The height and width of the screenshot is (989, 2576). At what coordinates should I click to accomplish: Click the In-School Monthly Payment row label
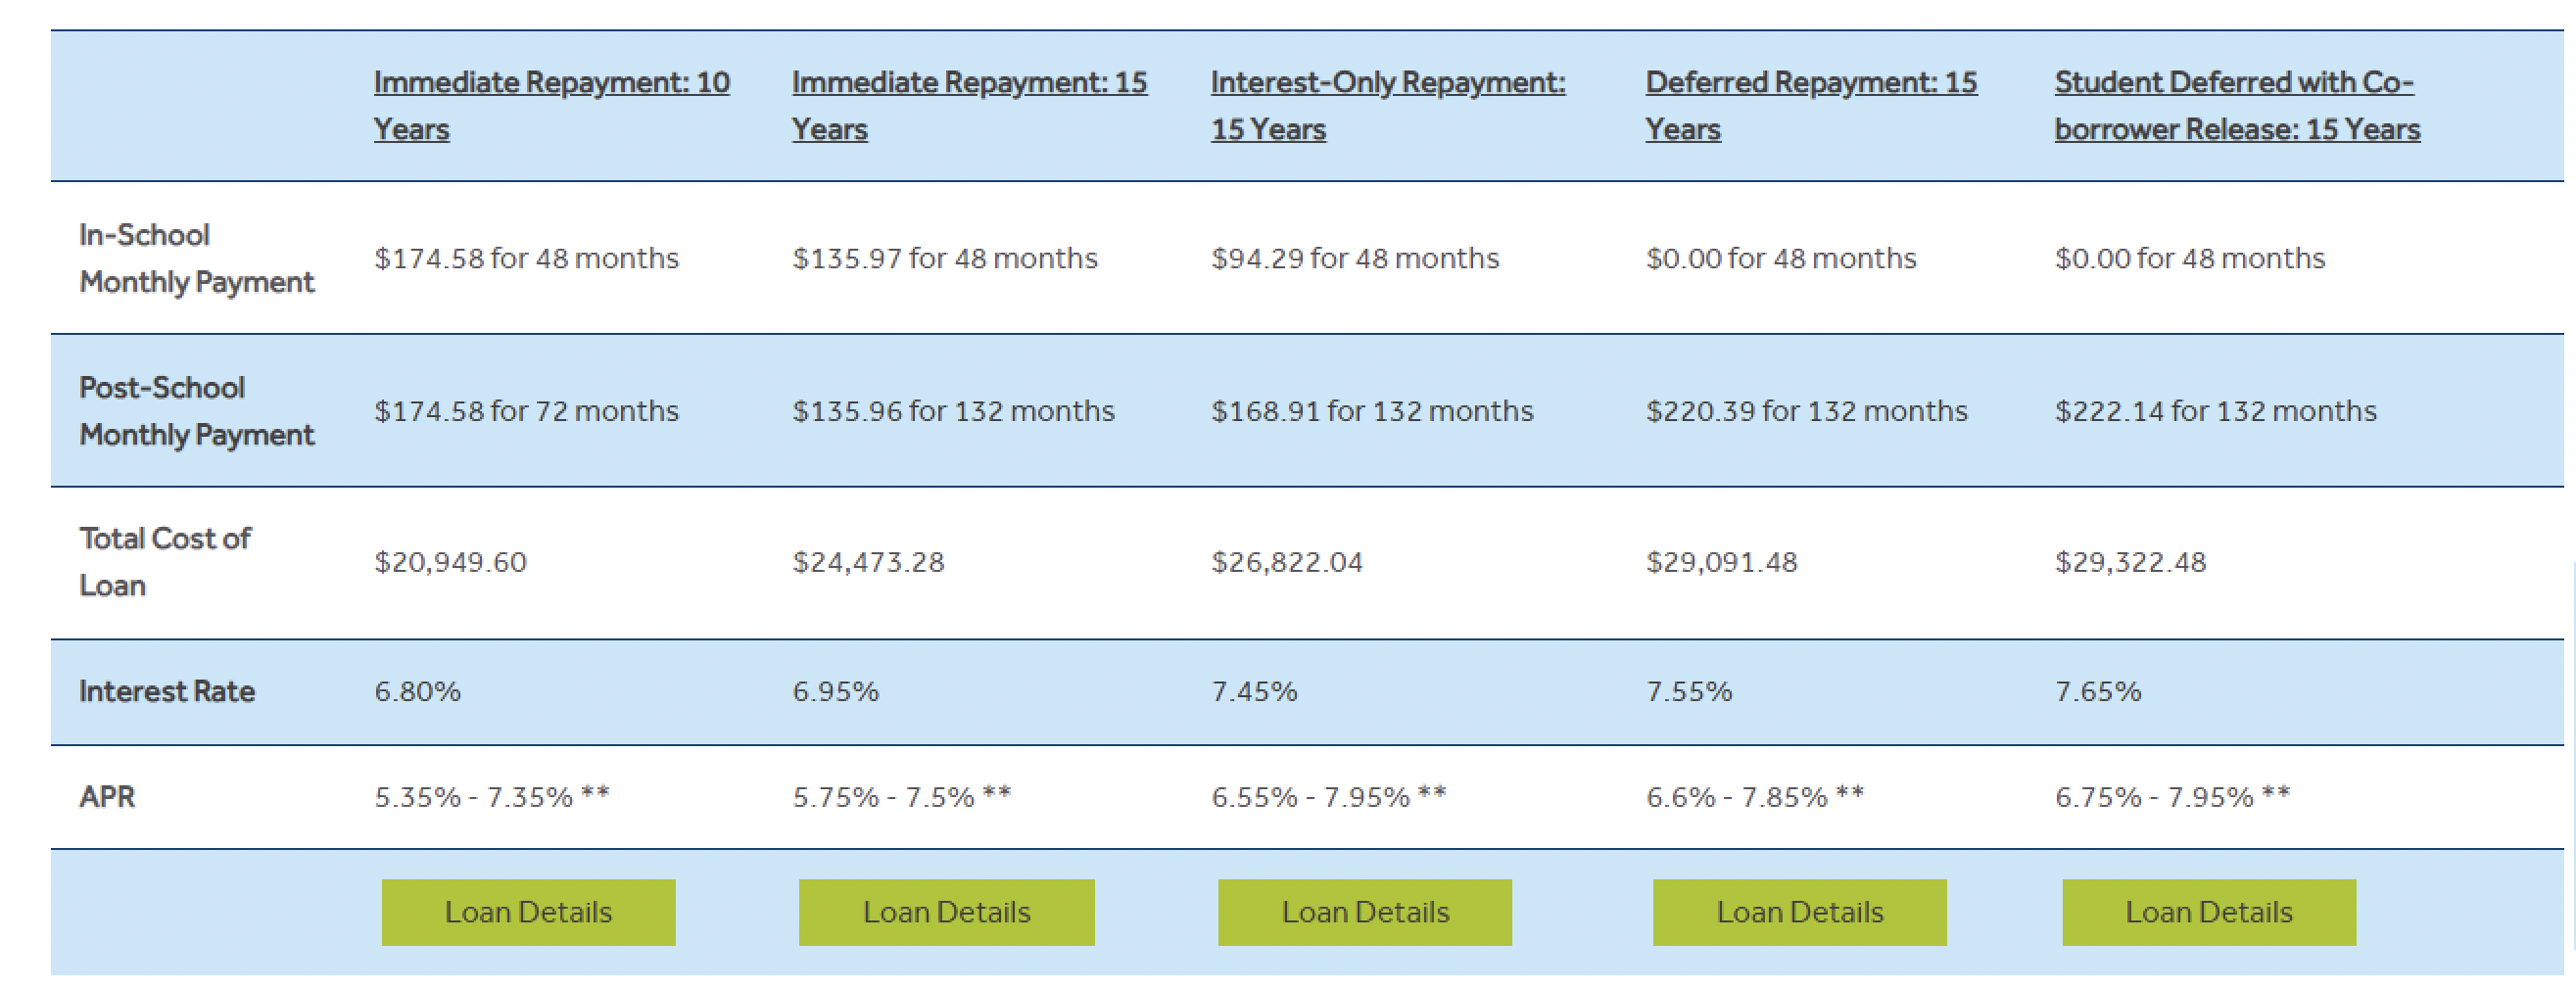tap(196, 258)
